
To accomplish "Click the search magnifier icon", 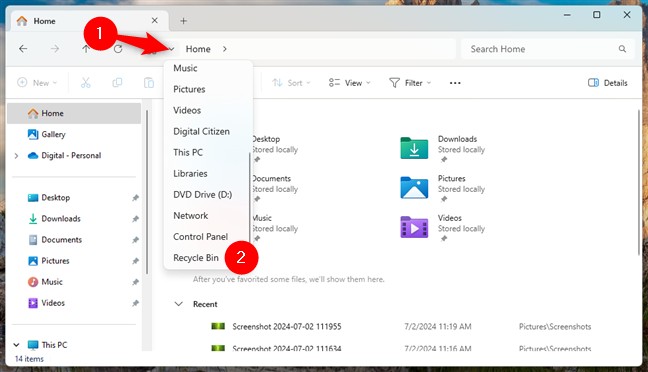I will (x=622, y=49).
